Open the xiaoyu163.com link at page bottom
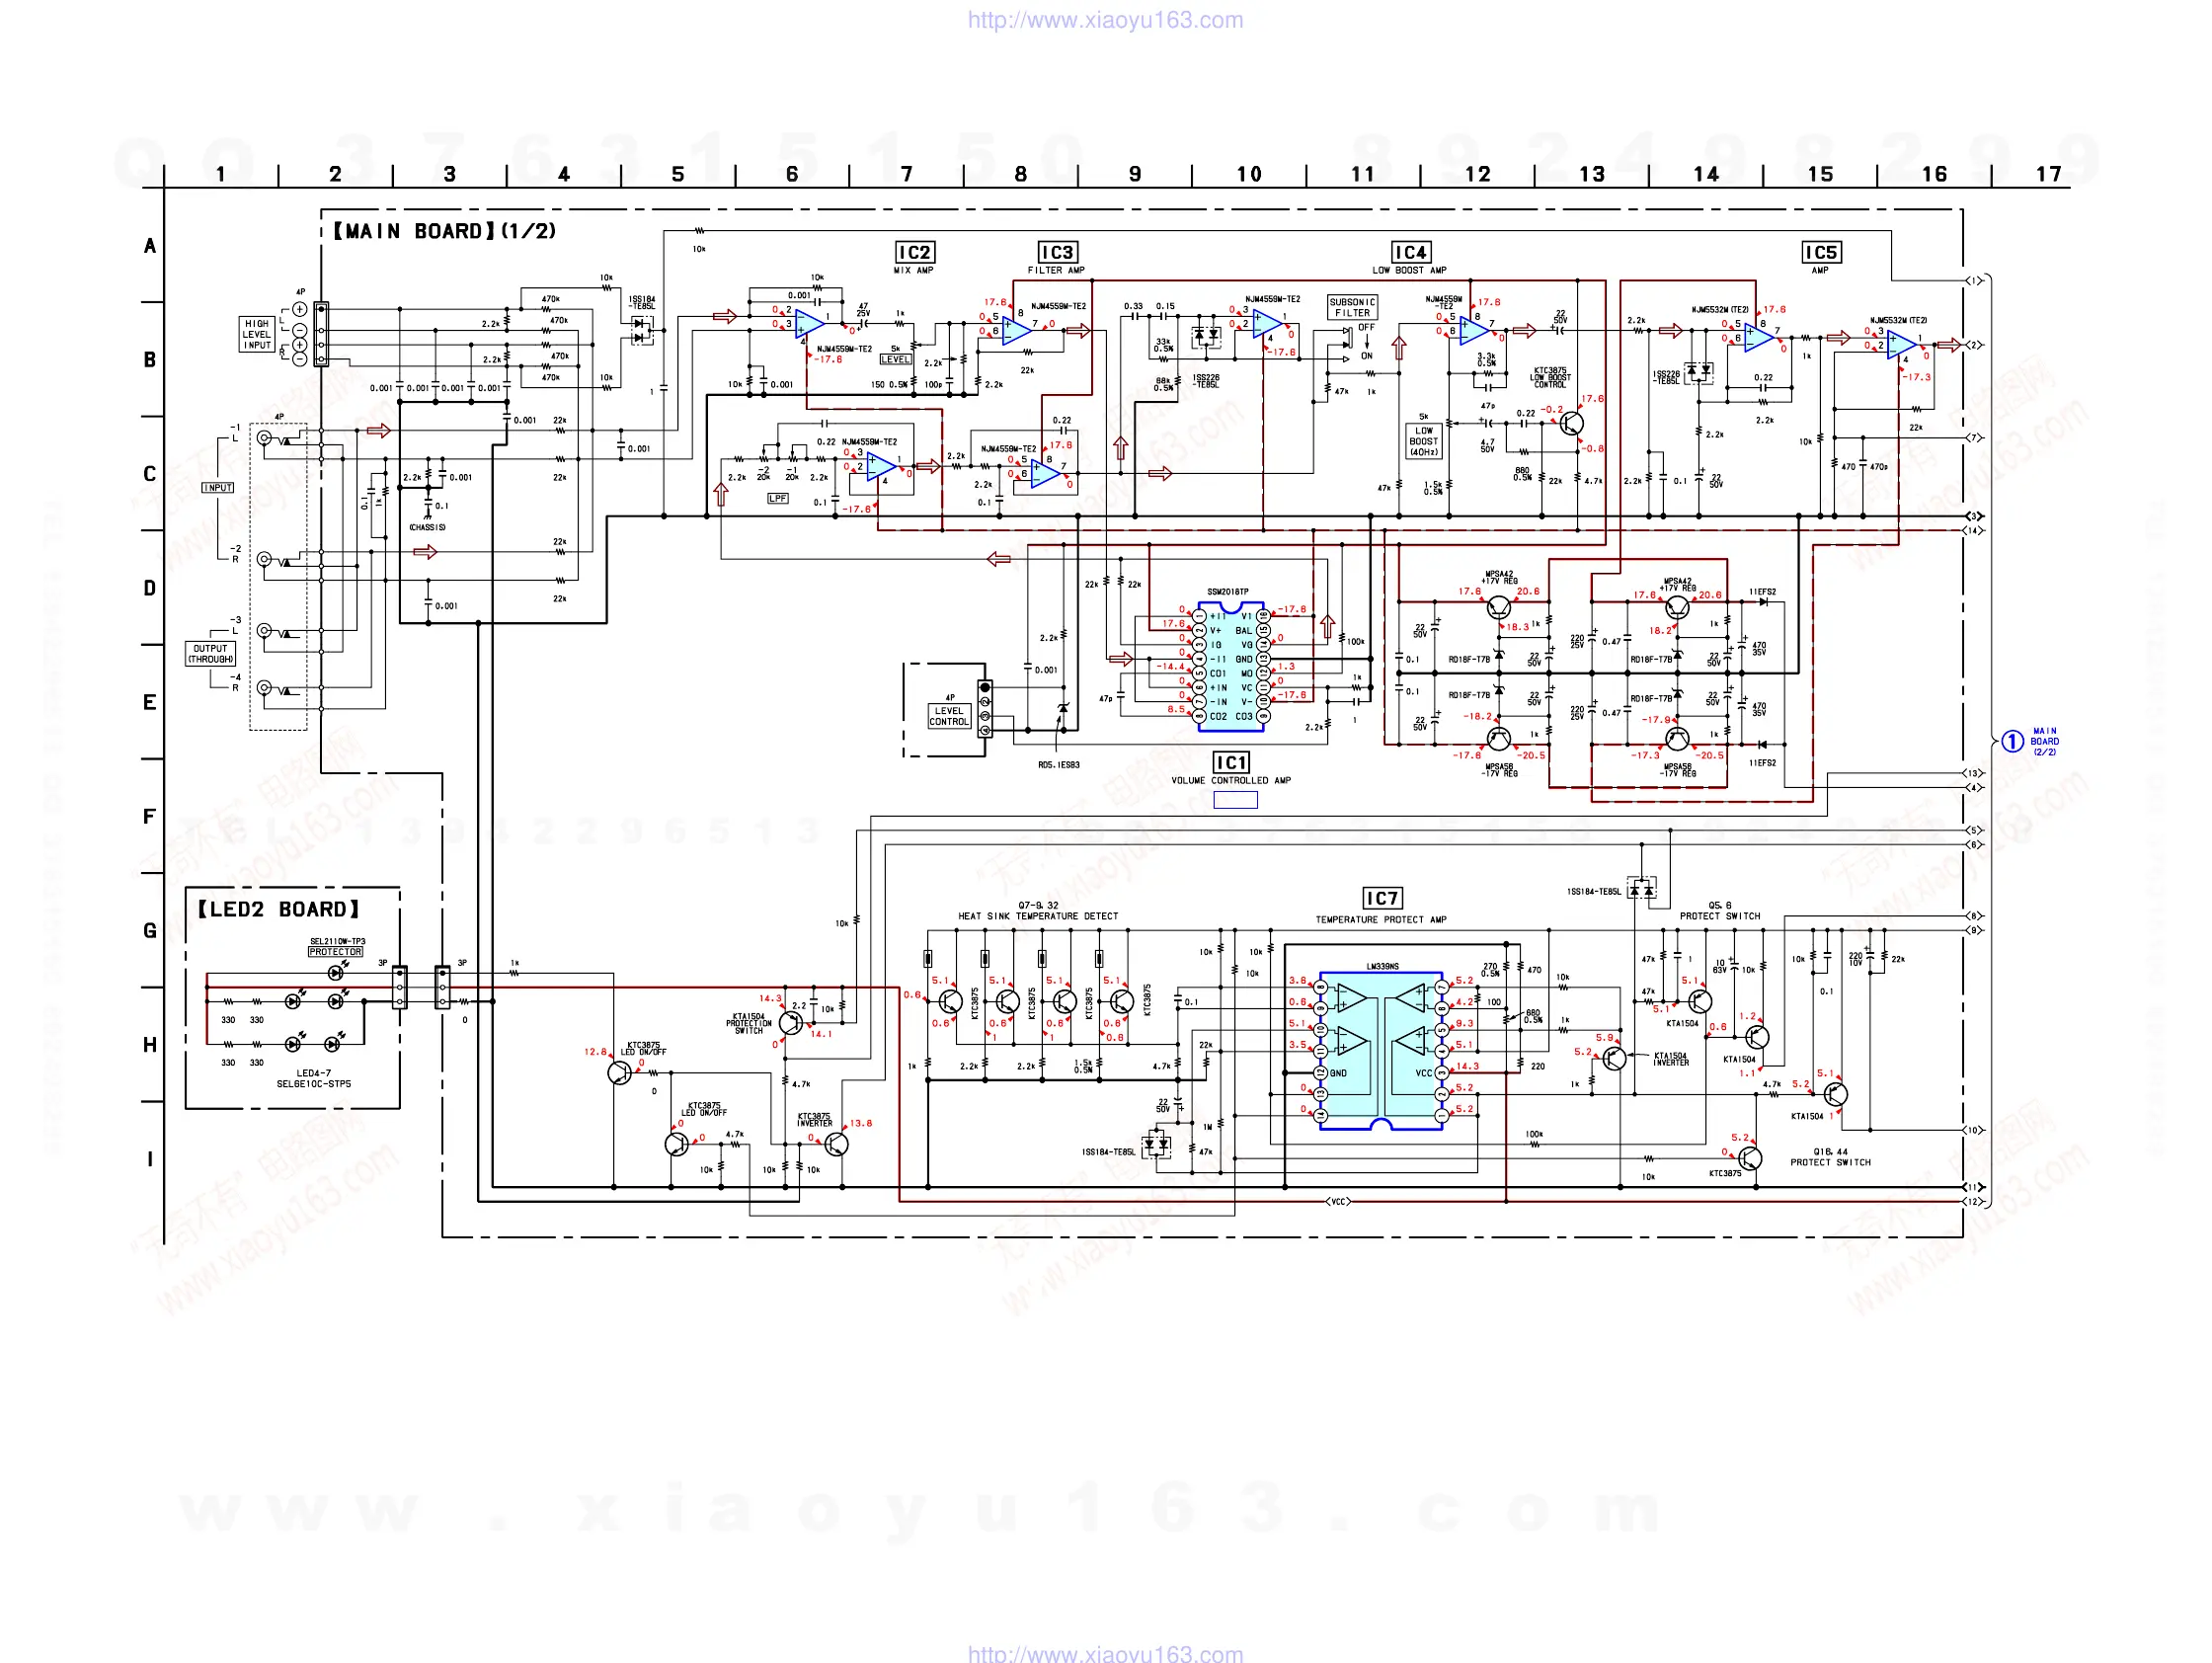The width and height of the screenshot is (2212, 1663). coord(1105,1653)
